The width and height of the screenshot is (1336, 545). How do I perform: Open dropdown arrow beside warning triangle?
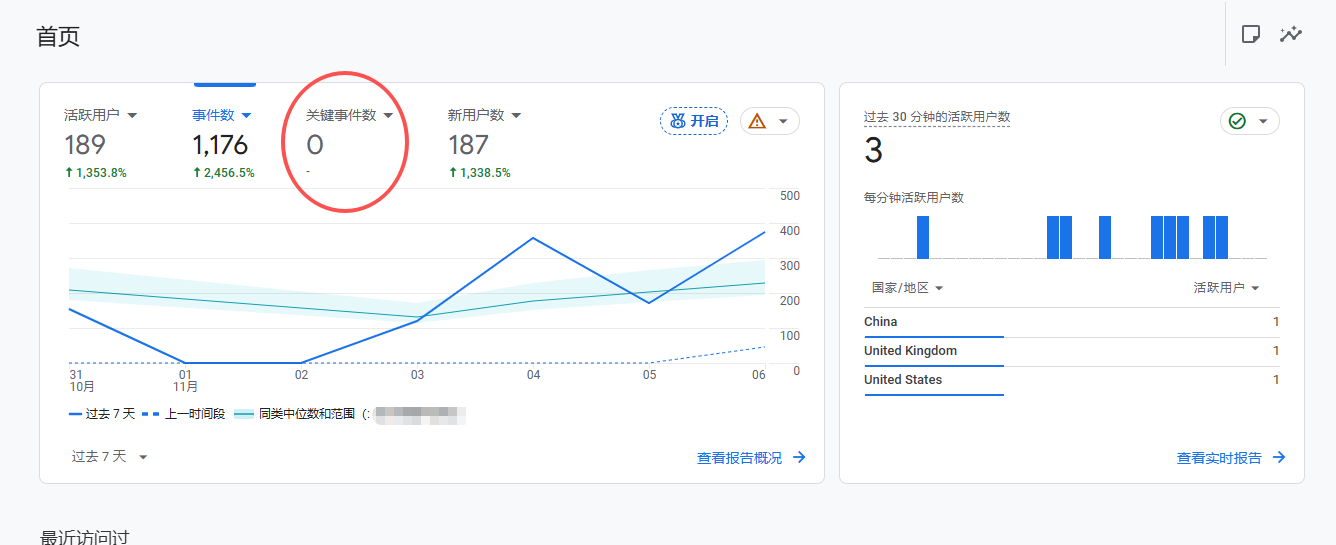pyautogui.click(x=783, y=121)
